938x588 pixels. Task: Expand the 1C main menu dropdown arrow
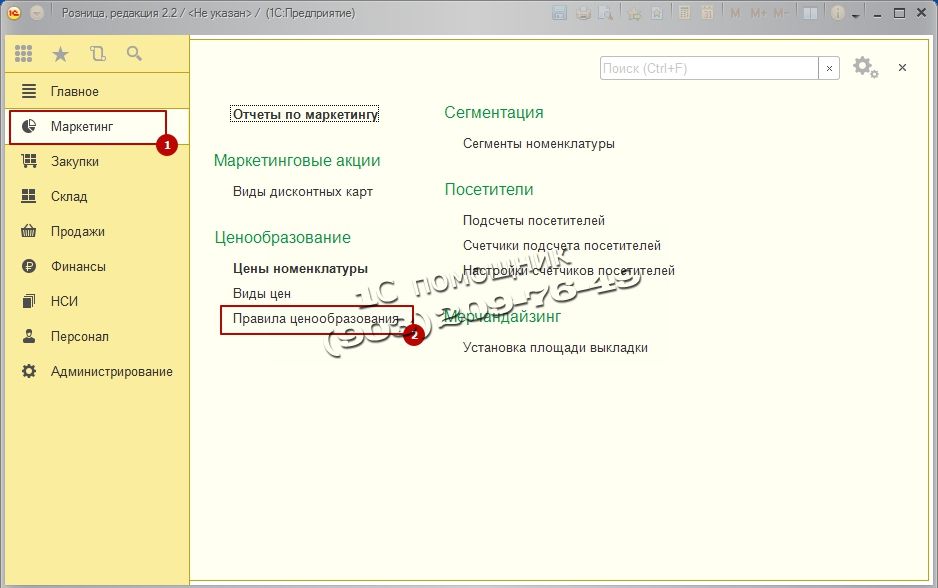pyautogui.click(x=37, y=13)
